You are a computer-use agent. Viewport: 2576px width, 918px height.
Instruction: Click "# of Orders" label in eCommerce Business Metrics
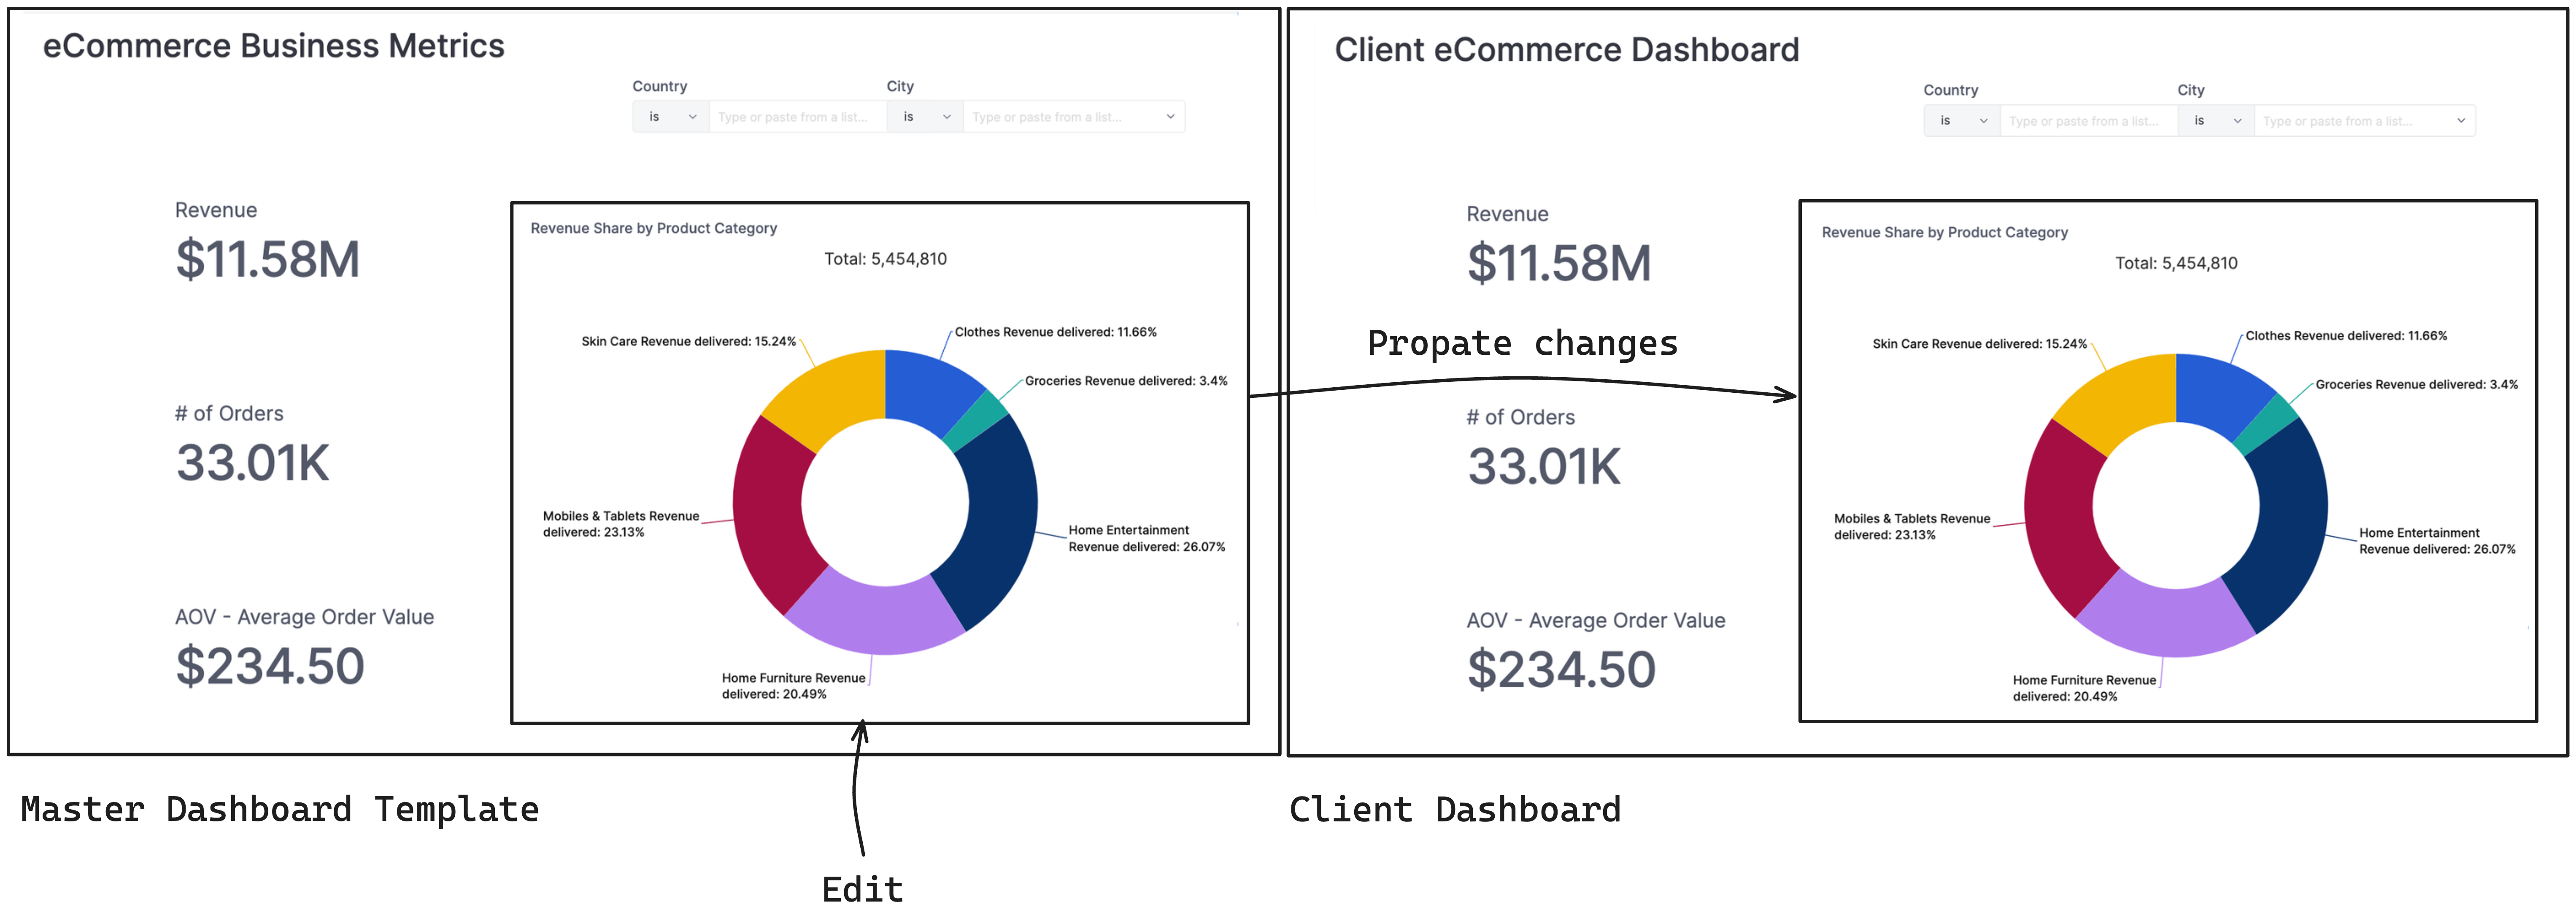(x=229, y=414)
